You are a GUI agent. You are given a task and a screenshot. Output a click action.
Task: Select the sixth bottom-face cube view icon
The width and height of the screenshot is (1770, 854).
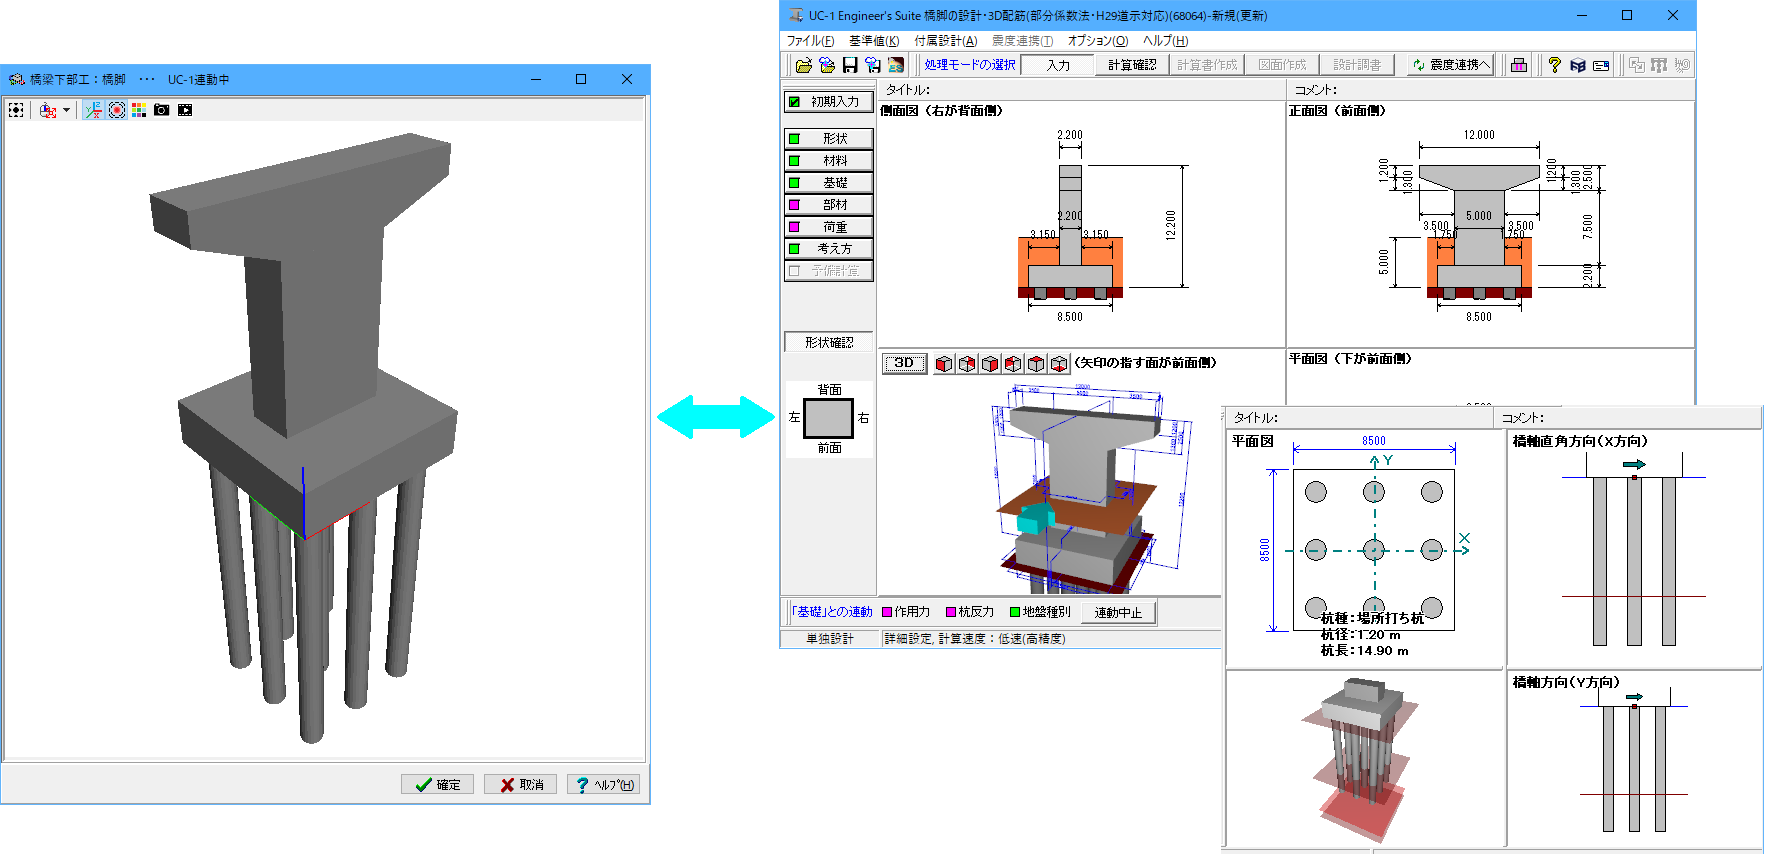[x=1059, y=363]
